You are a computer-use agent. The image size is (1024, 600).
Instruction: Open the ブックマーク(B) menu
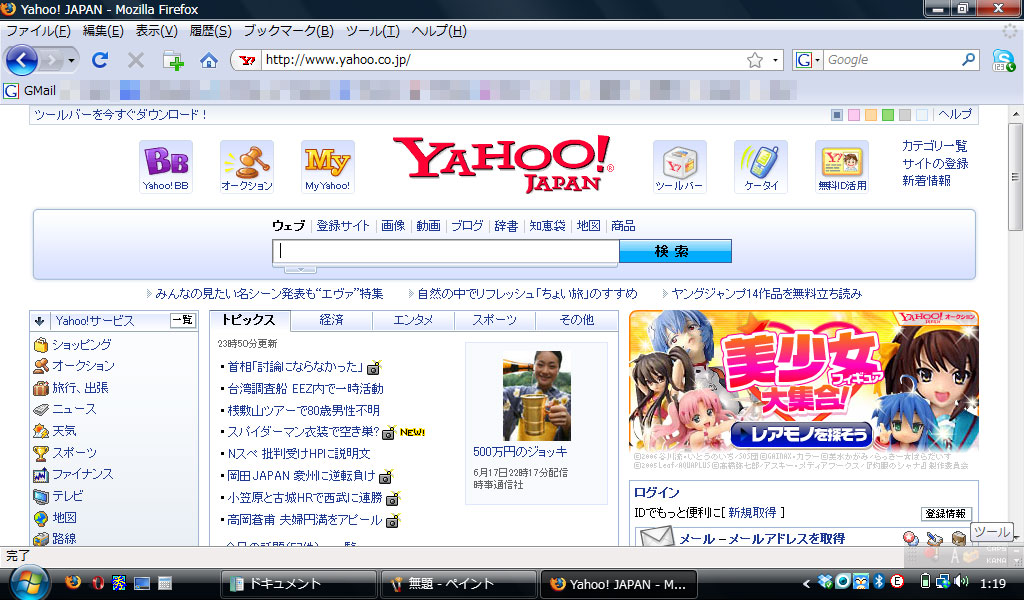[x=289, y=31]
